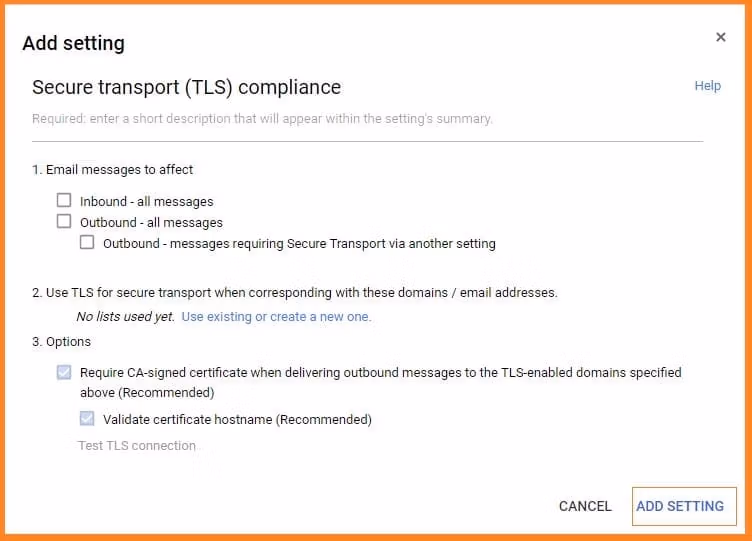Open the Help link
Viewport: 752px width, 541px height.
(x=707, y=86)
